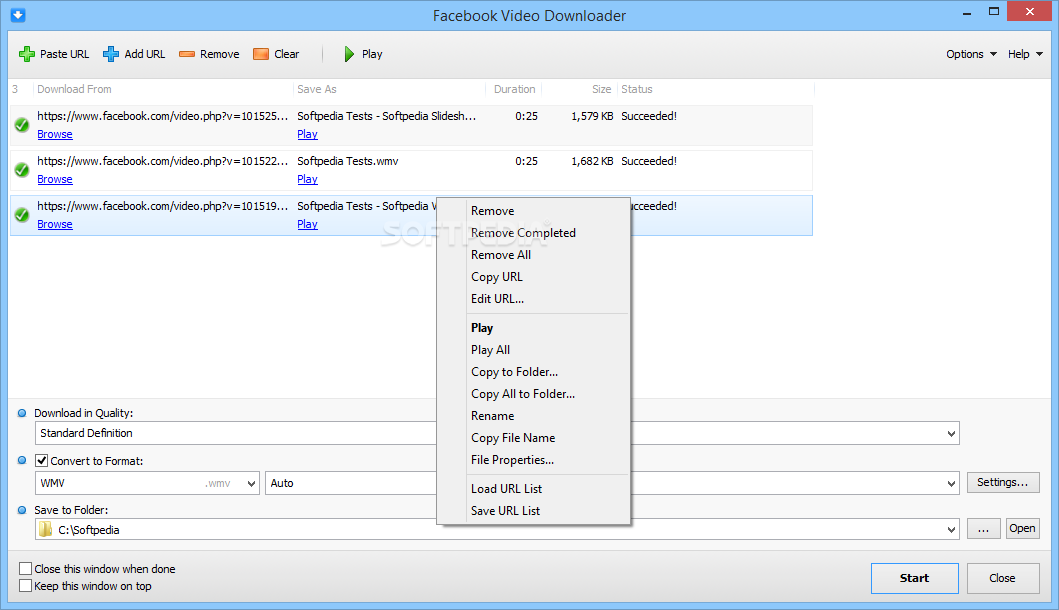Click the green Paste URL plus icon

27,54
